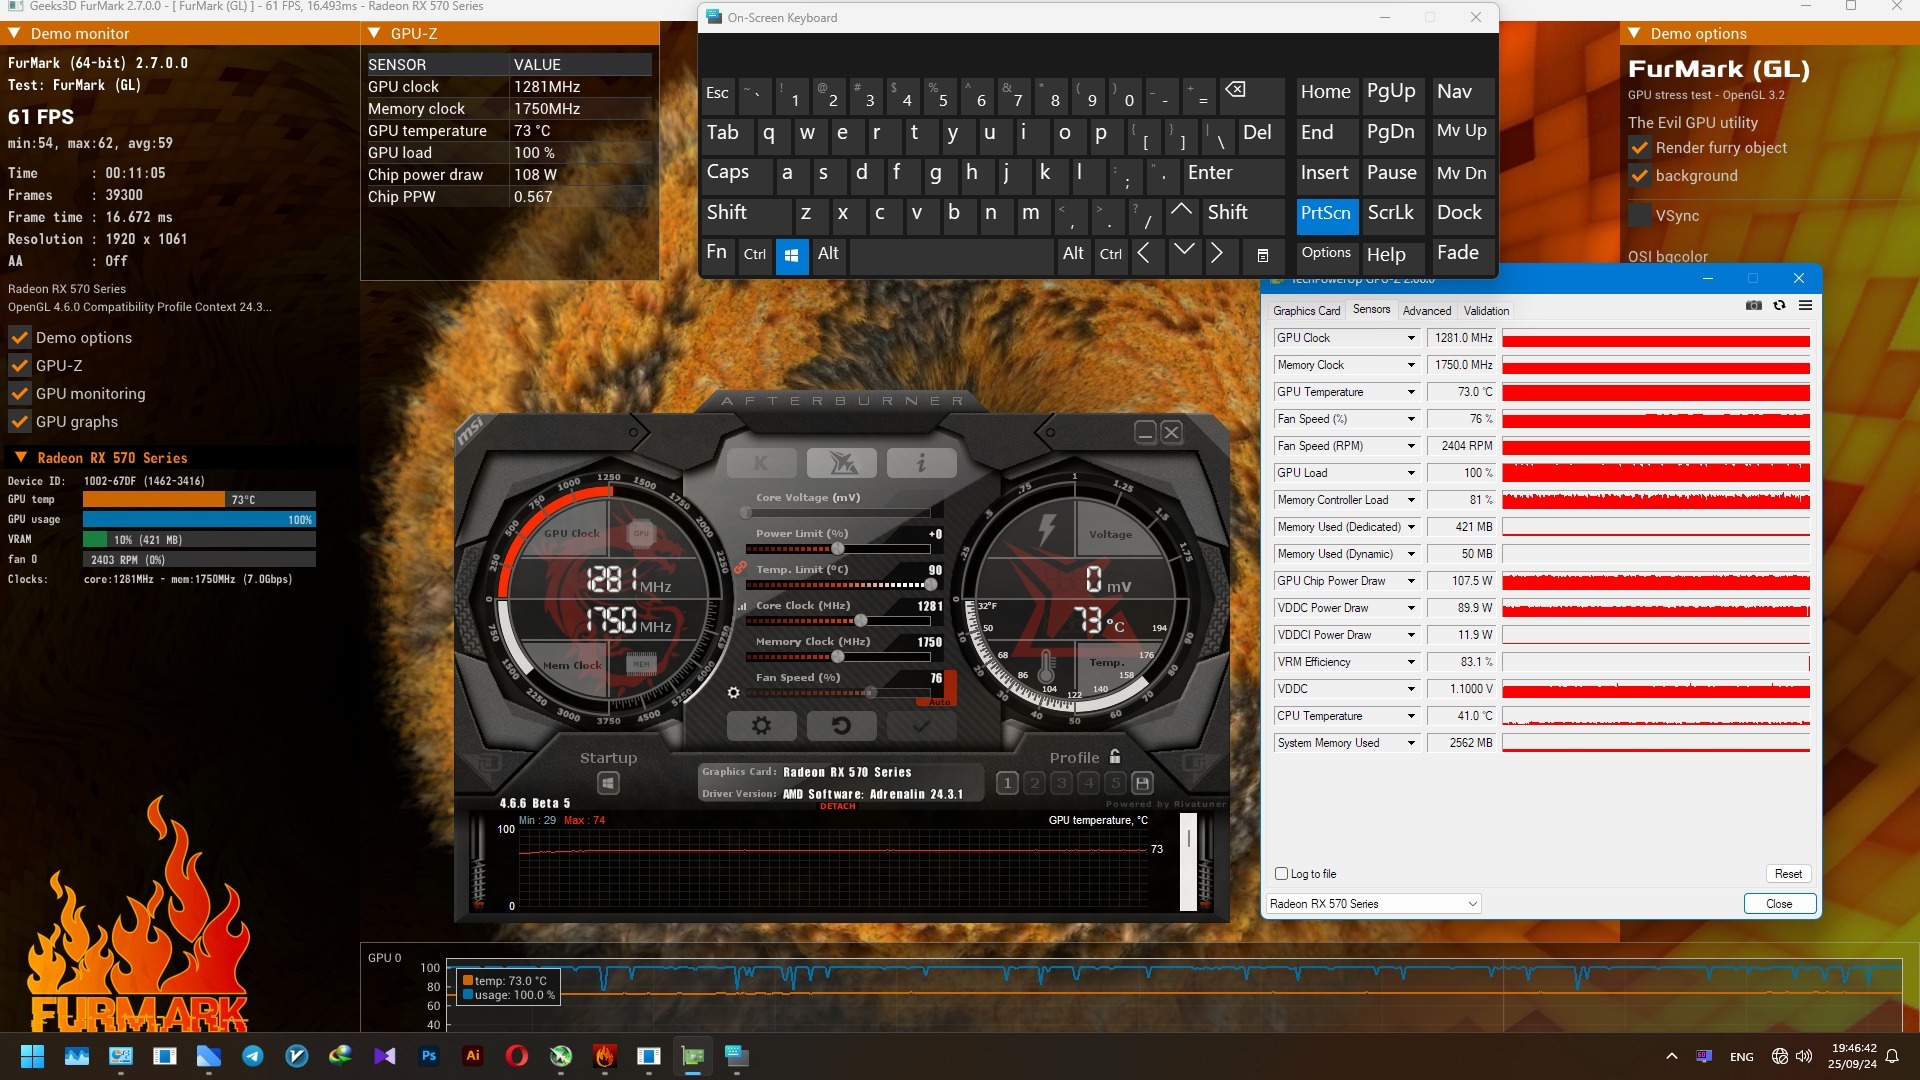Open GPU Temperature sensor dropdown arrow
The height and width of the screenshot is (1080, 1920).
(1411, 392)
